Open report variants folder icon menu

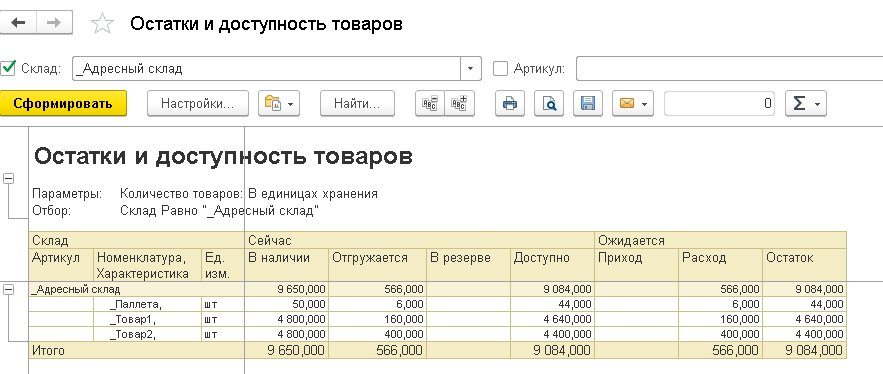(279, 104)
